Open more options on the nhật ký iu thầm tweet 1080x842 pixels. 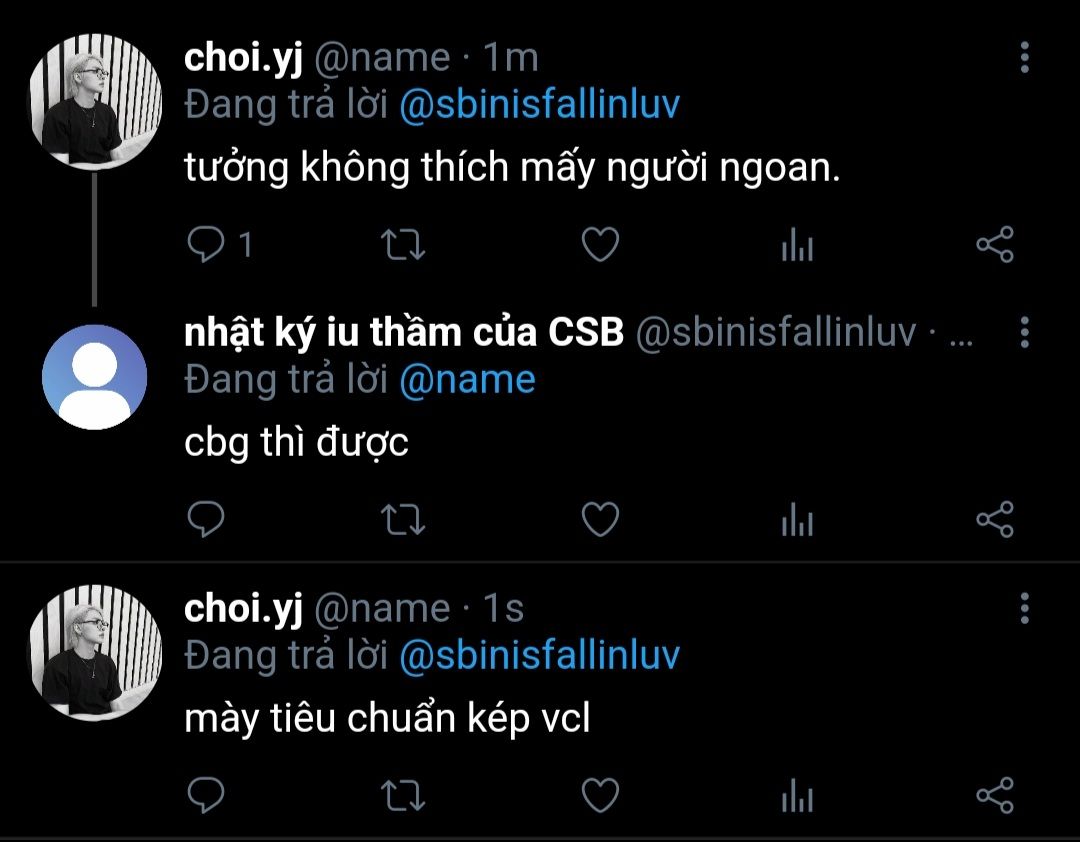[1025, 332]
